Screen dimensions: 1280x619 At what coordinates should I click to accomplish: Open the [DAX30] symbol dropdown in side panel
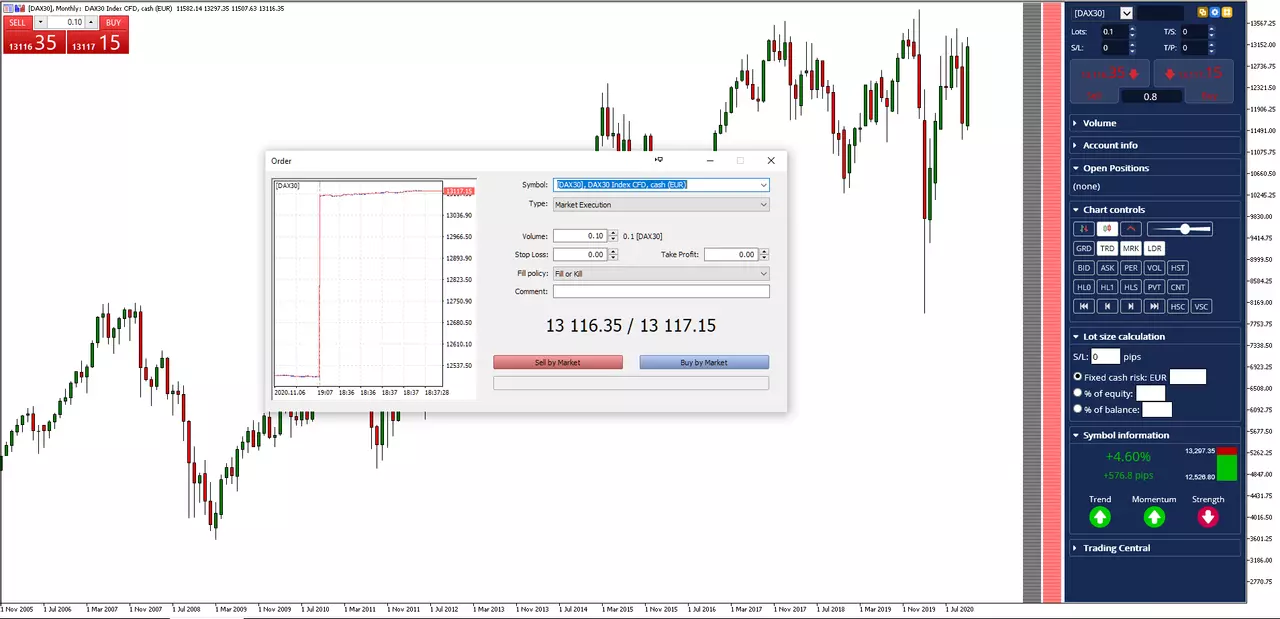[1127, 13]
